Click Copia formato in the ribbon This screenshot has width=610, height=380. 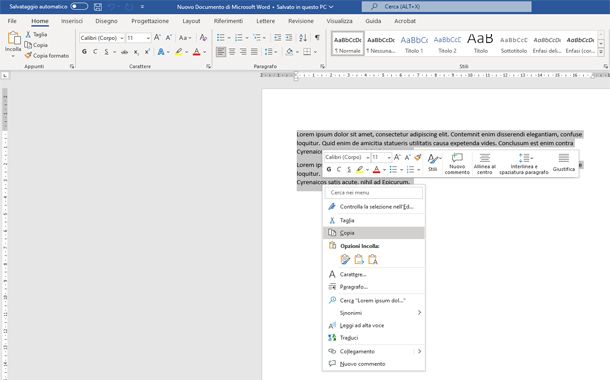[x=47, y=56]
